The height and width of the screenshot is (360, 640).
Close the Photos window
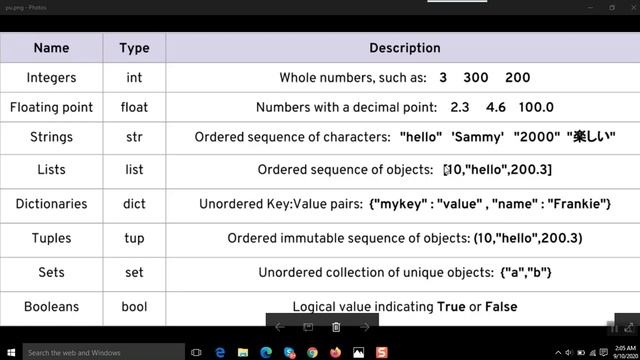click(633, 7)
